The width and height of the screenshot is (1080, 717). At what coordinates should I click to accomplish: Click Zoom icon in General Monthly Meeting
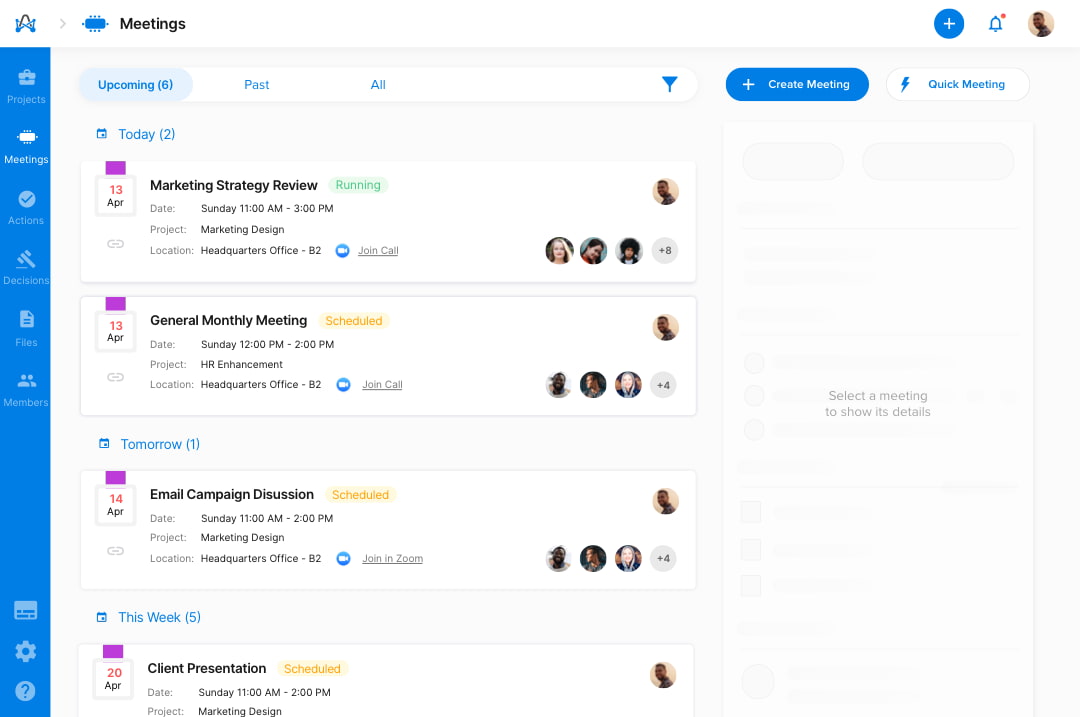[x=343, y=384]
